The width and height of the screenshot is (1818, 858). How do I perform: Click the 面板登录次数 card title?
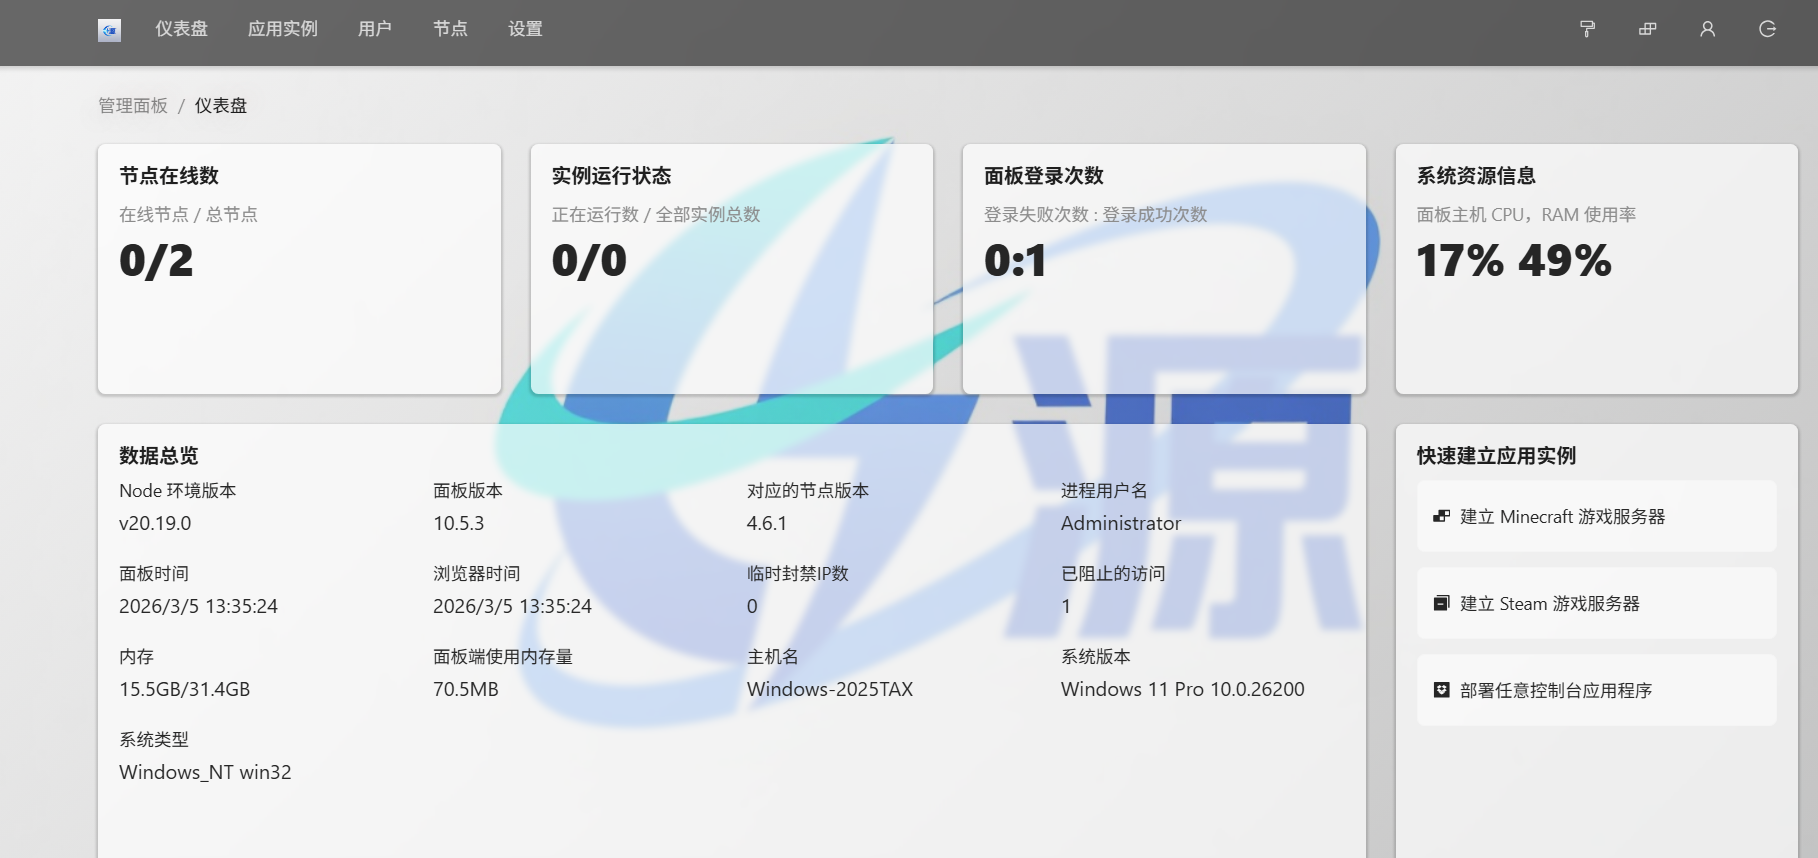[x=1044, y=176]
